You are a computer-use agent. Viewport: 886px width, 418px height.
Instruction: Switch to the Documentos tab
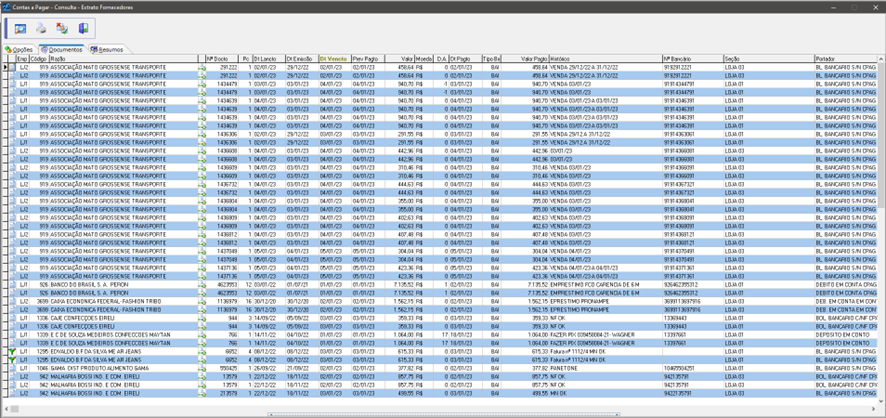coord(62,49)
